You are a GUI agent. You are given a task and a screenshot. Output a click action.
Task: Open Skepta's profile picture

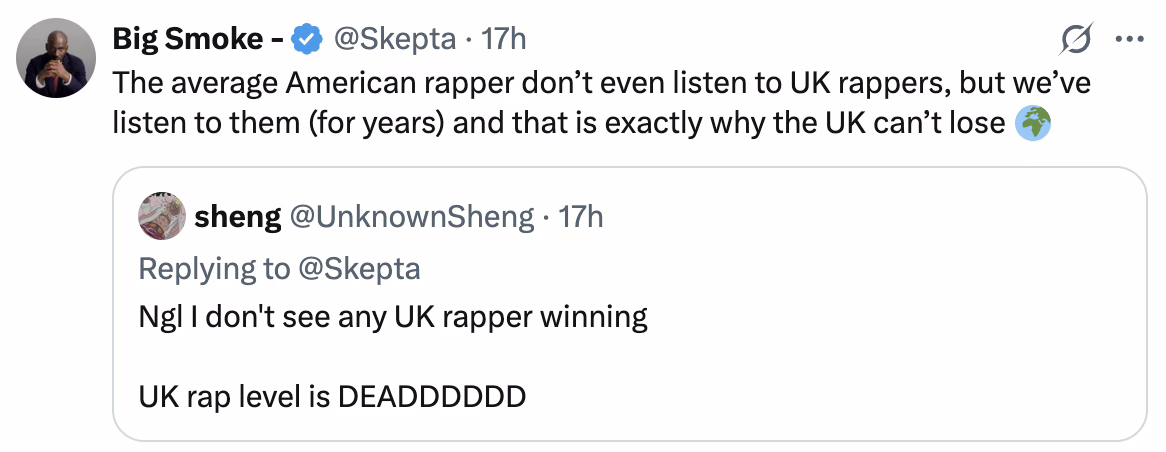(x=55, y=57)
